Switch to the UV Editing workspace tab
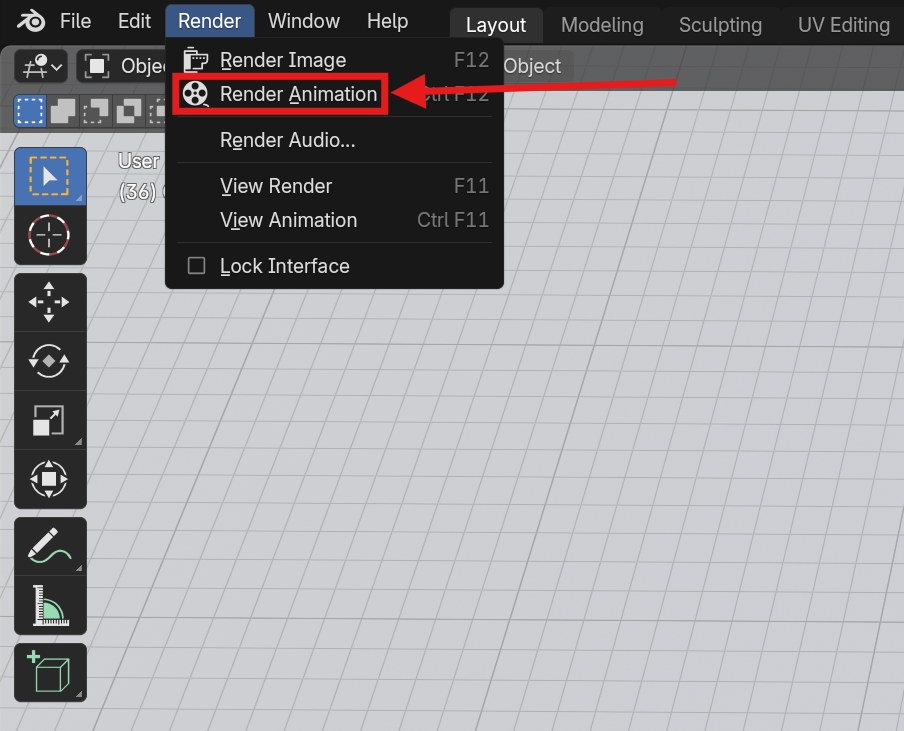904x731 pixels. pos(843,25)
